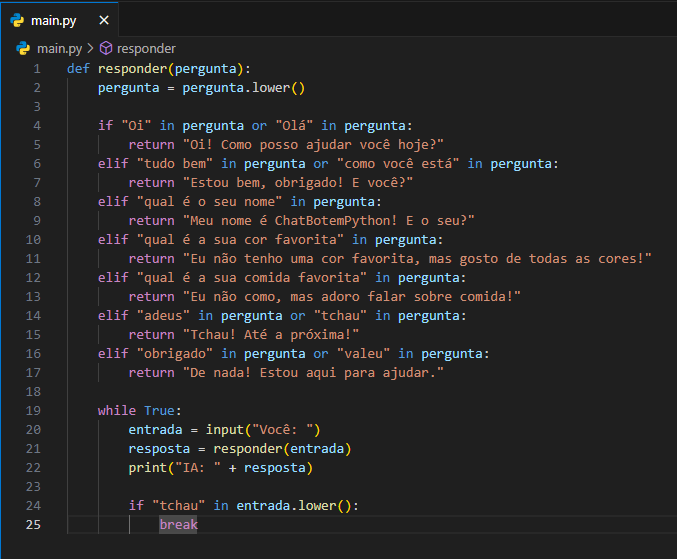Click line number 1 in the gutter
677x559 pixels.
37,69
